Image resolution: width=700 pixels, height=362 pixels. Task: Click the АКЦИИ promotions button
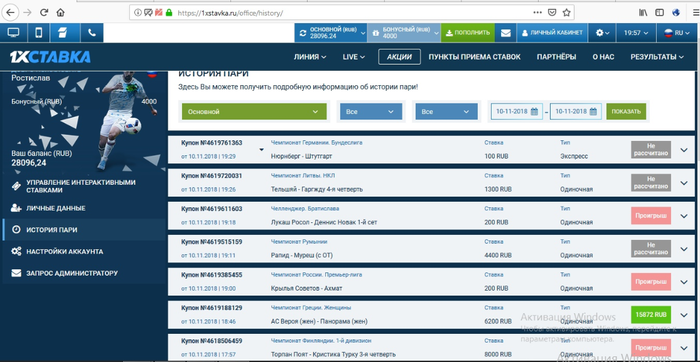tap(399, 57)
